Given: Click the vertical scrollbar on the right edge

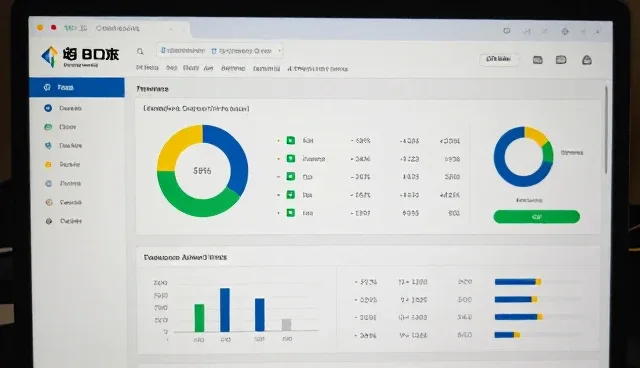Looking at the screenshot, I should (x=606, y=130).
